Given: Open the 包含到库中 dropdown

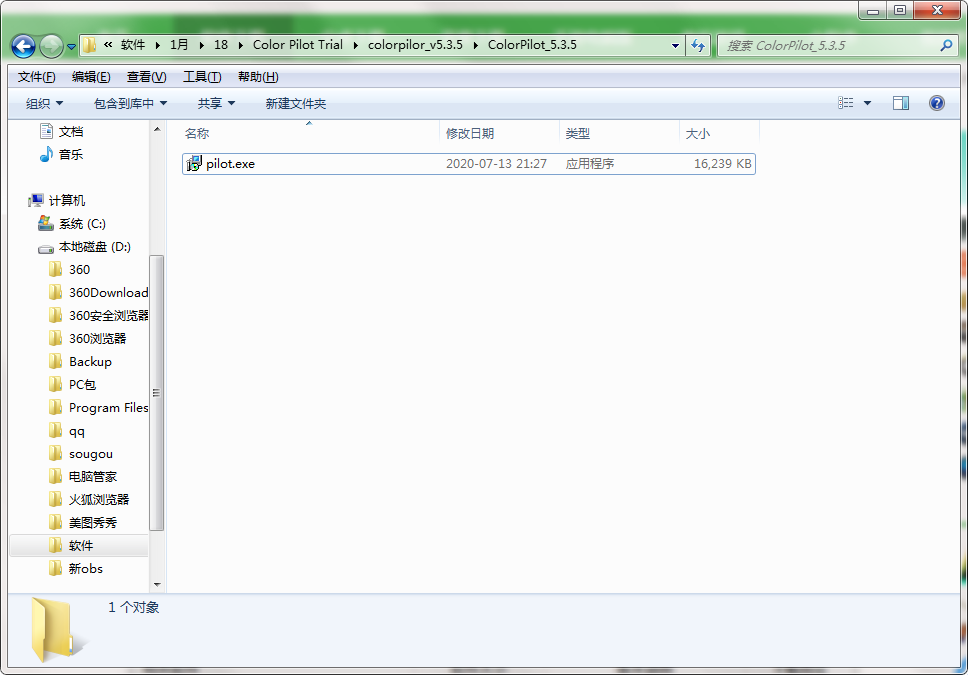Looking at the screenshot, I should pos(130,103).
